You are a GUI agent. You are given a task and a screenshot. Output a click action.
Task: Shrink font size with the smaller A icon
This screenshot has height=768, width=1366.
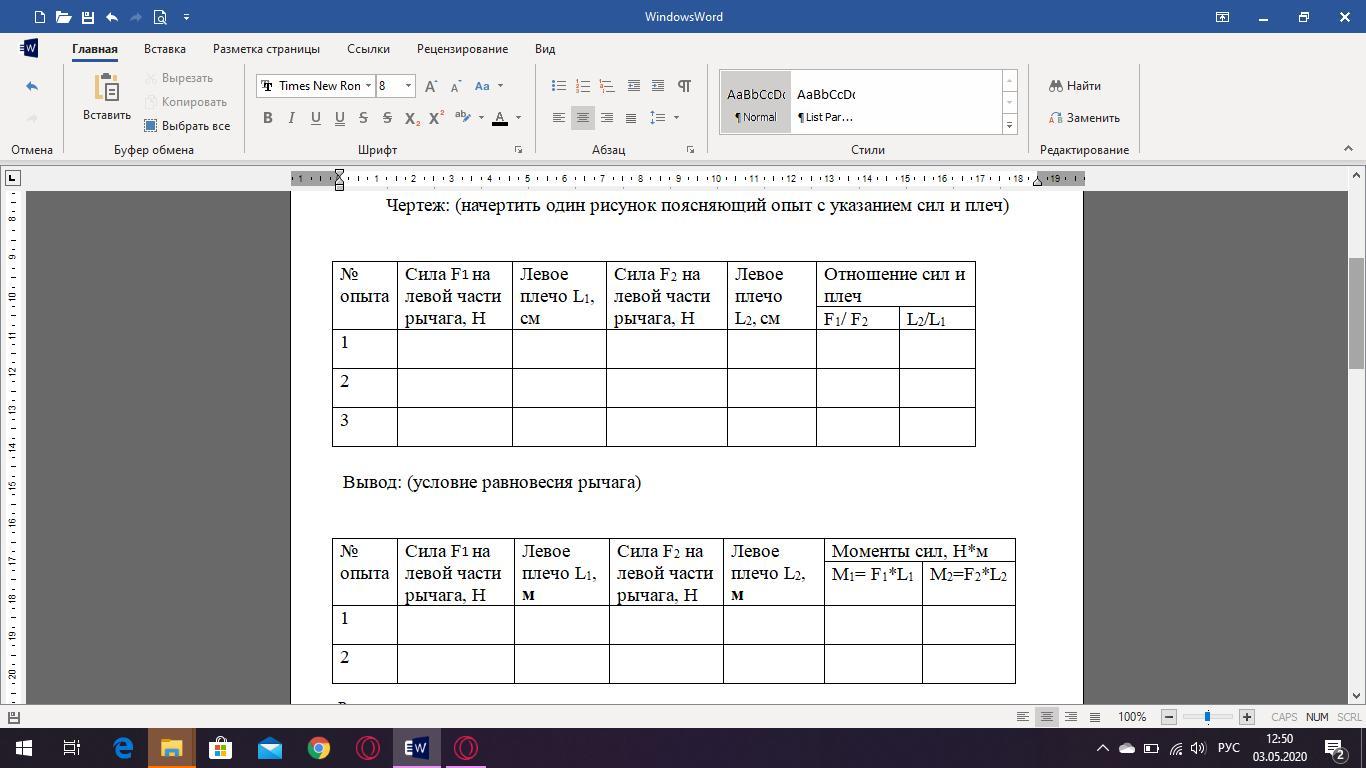coord(456,86)
